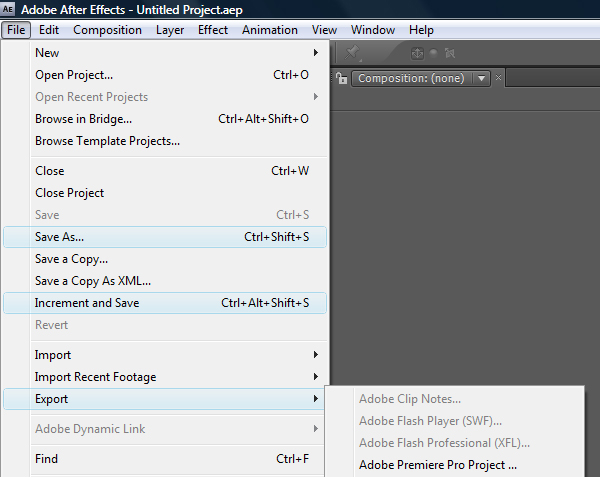Click the Revert menu entry
This screenshot has width=600, height=477.
165,325
